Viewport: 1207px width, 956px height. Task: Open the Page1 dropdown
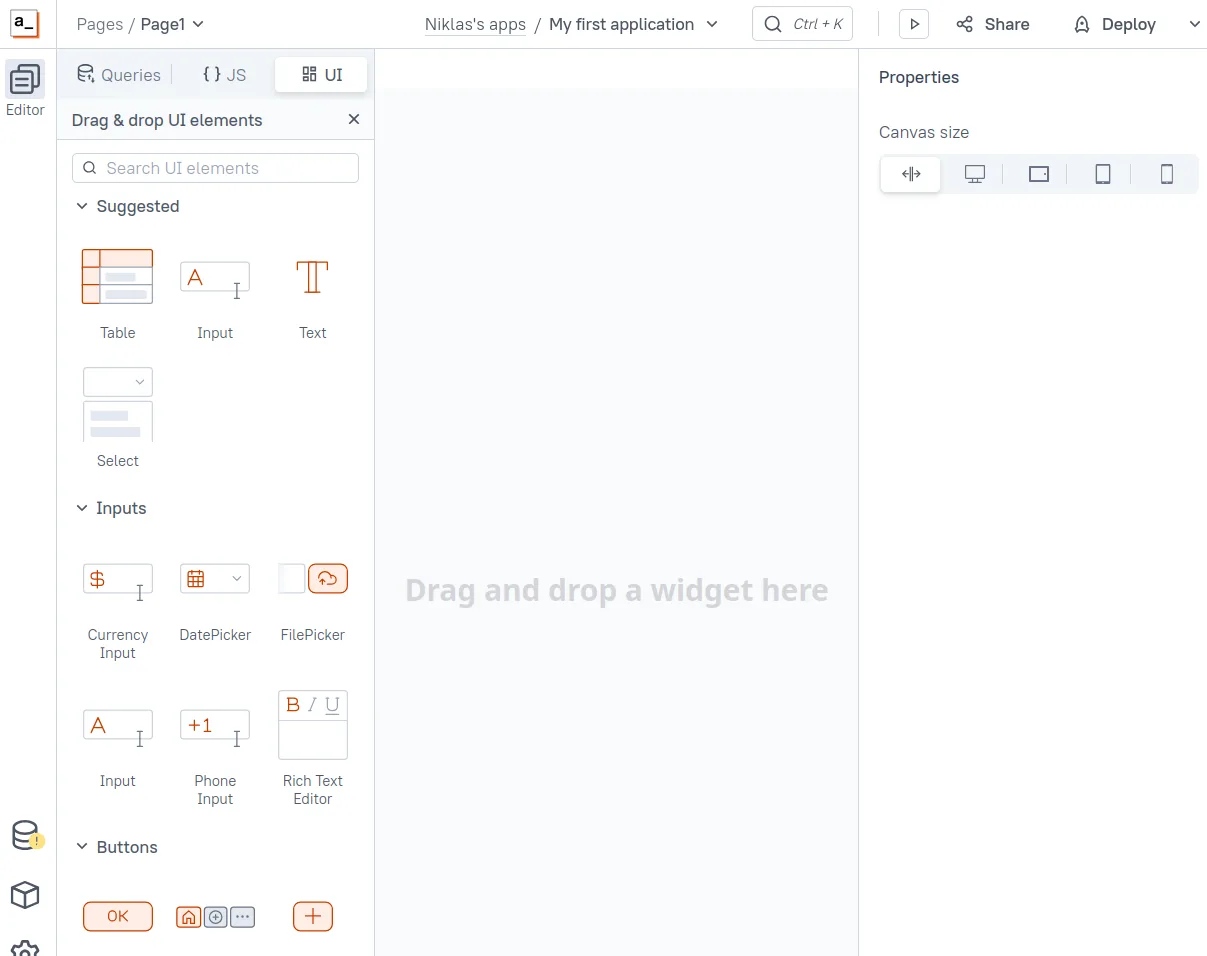pos(172,24)
